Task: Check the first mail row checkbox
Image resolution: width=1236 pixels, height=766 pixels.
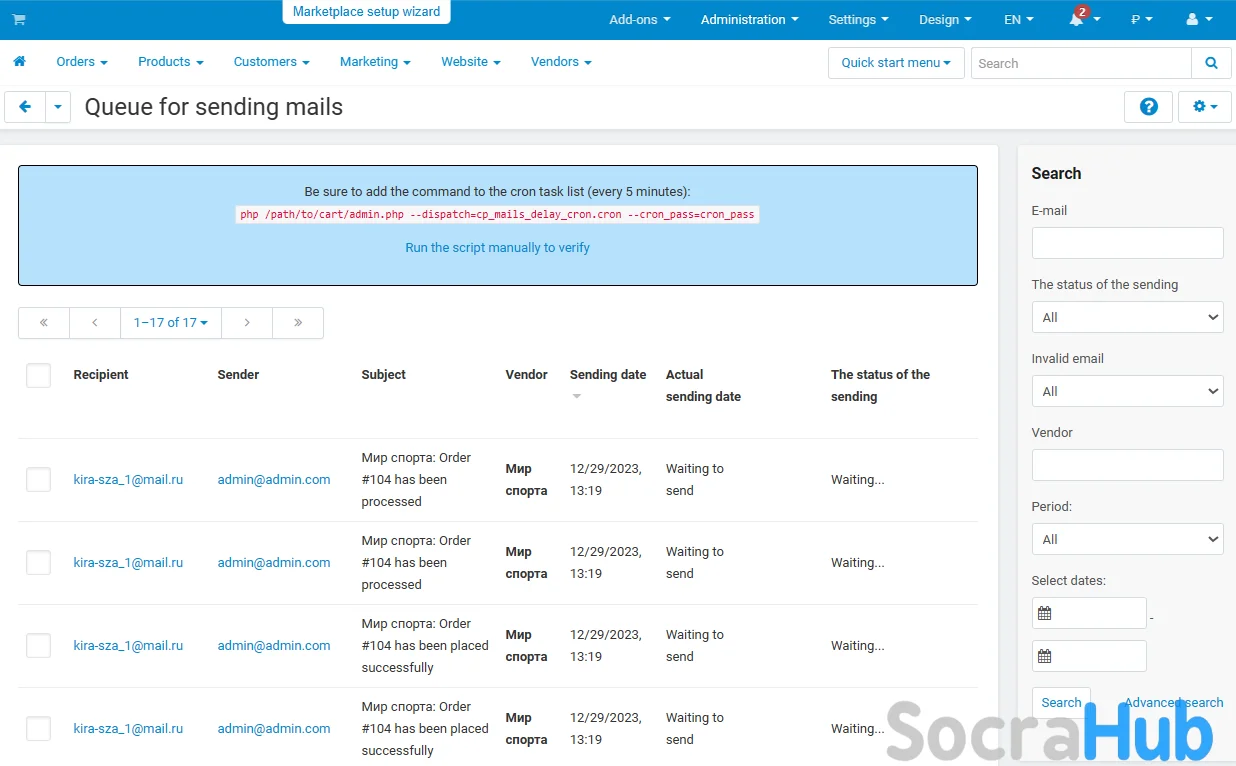Action: 38,480
